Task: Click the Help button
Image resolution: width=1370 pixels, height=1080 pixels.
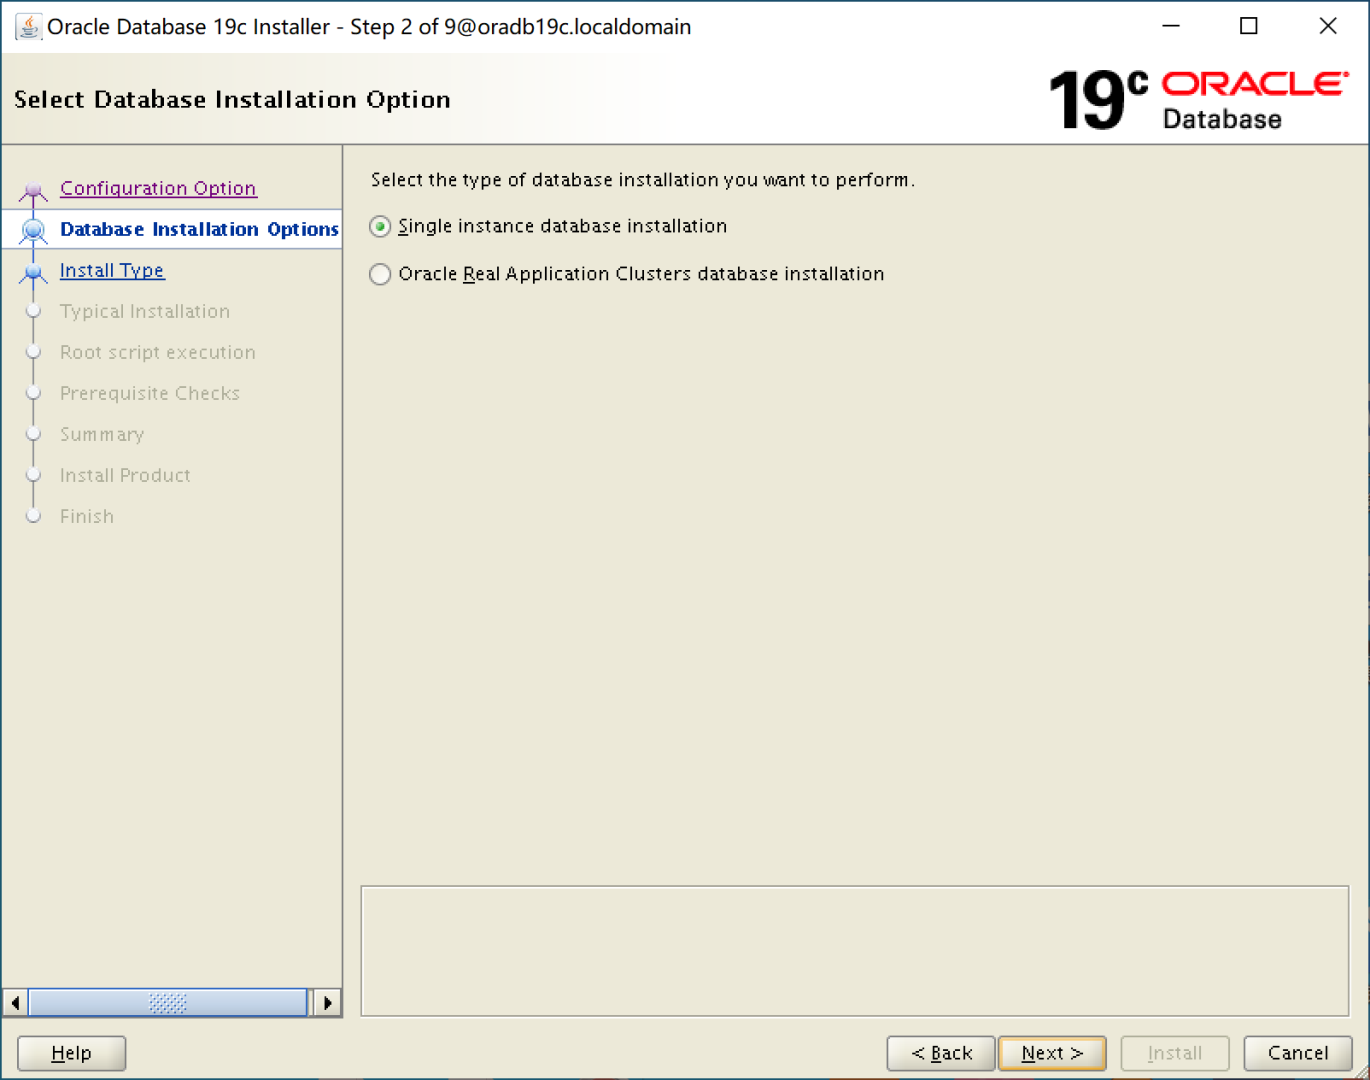Action: [72, 1053]
